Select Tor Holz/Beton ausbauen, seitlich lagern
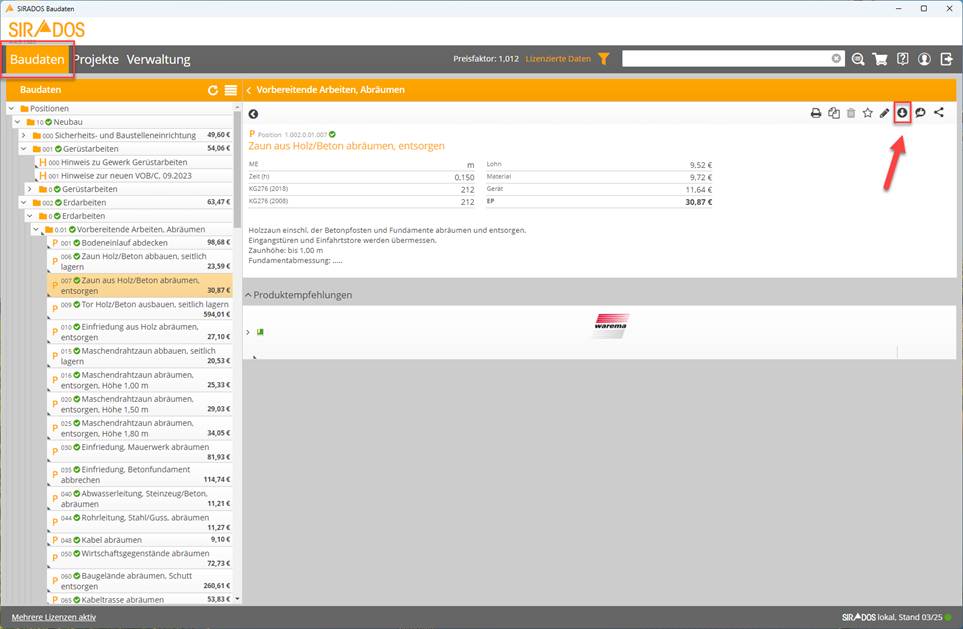Image resolution: width=963 pixels, height=629 pixels. click(x=140, y=309)
